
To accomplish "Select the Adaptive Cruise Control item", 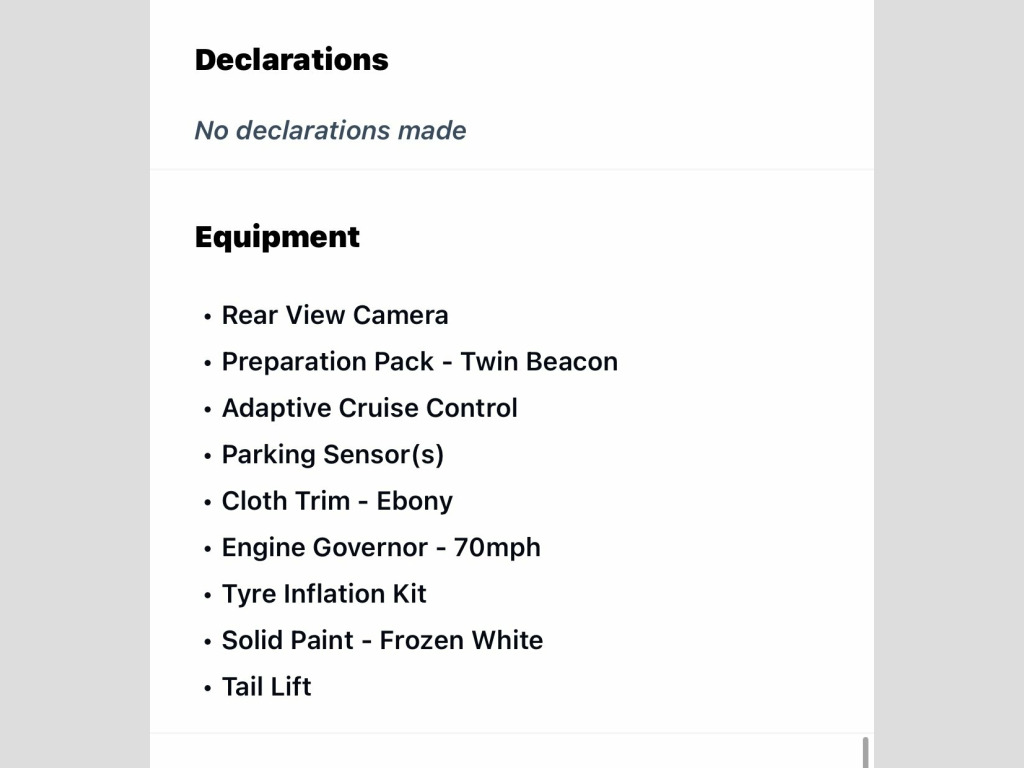I will [x=370, y=409].
